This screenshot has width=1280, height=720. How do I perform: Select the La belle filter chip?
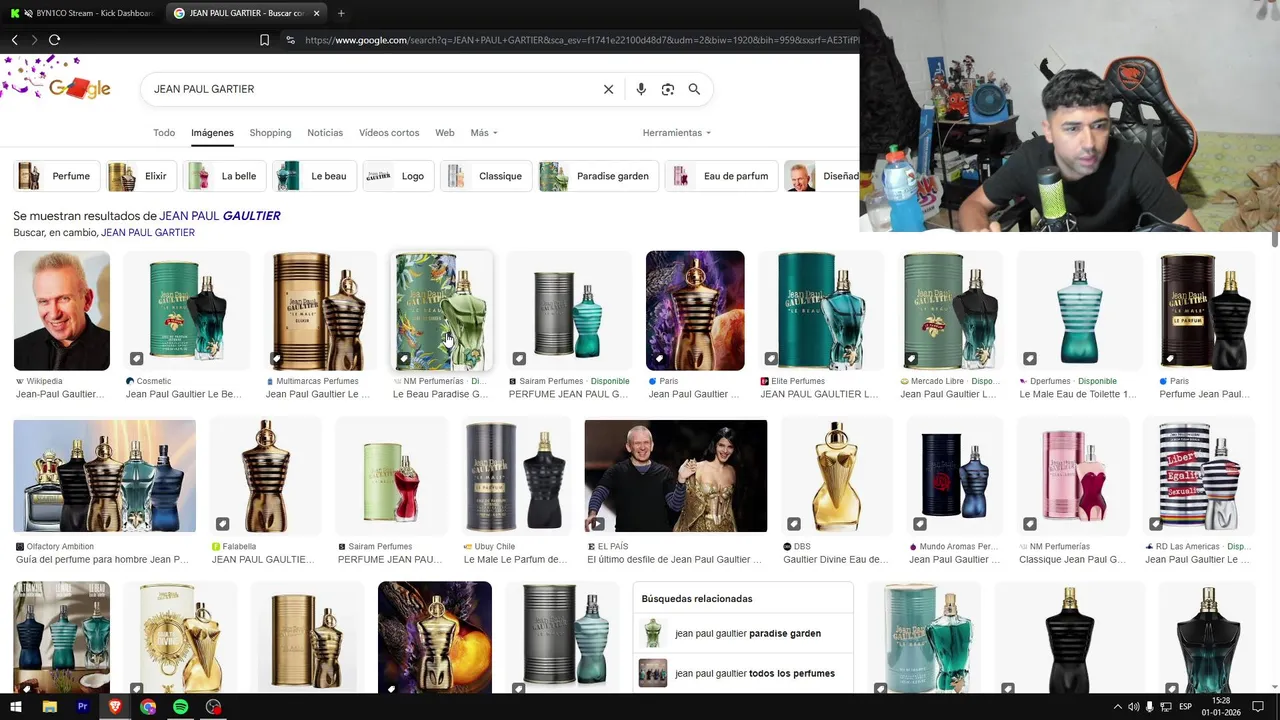point(225,176)
